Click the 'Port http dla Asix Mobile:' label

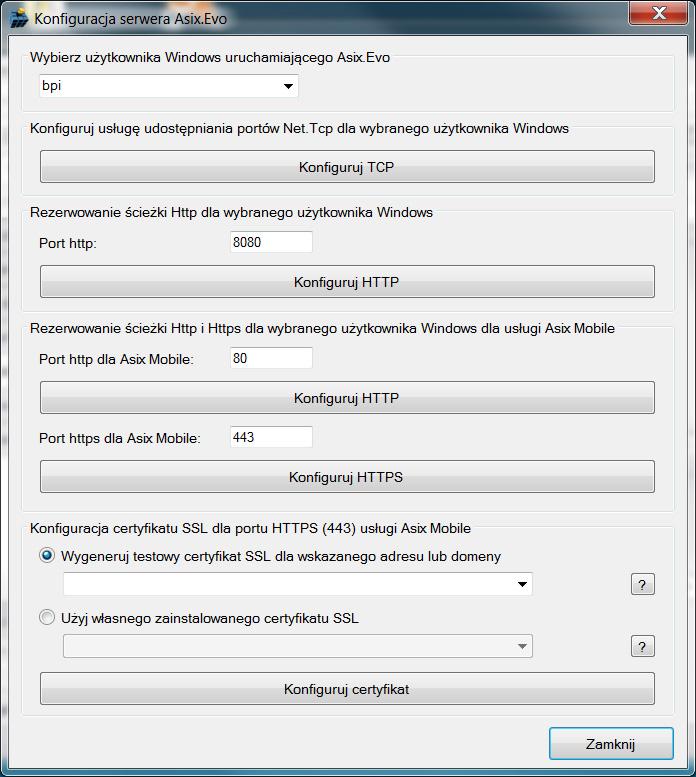[x=116, y=359]
